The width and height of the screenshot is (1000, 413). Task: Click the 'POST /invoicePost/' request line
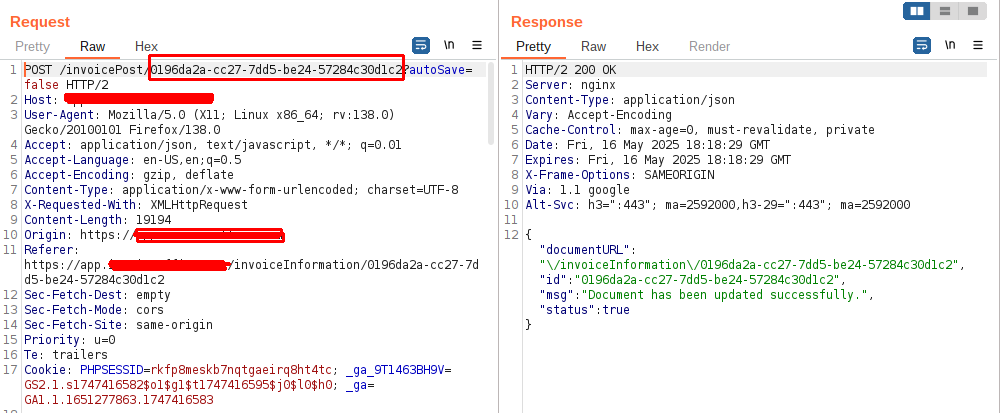tap(86, 69)
